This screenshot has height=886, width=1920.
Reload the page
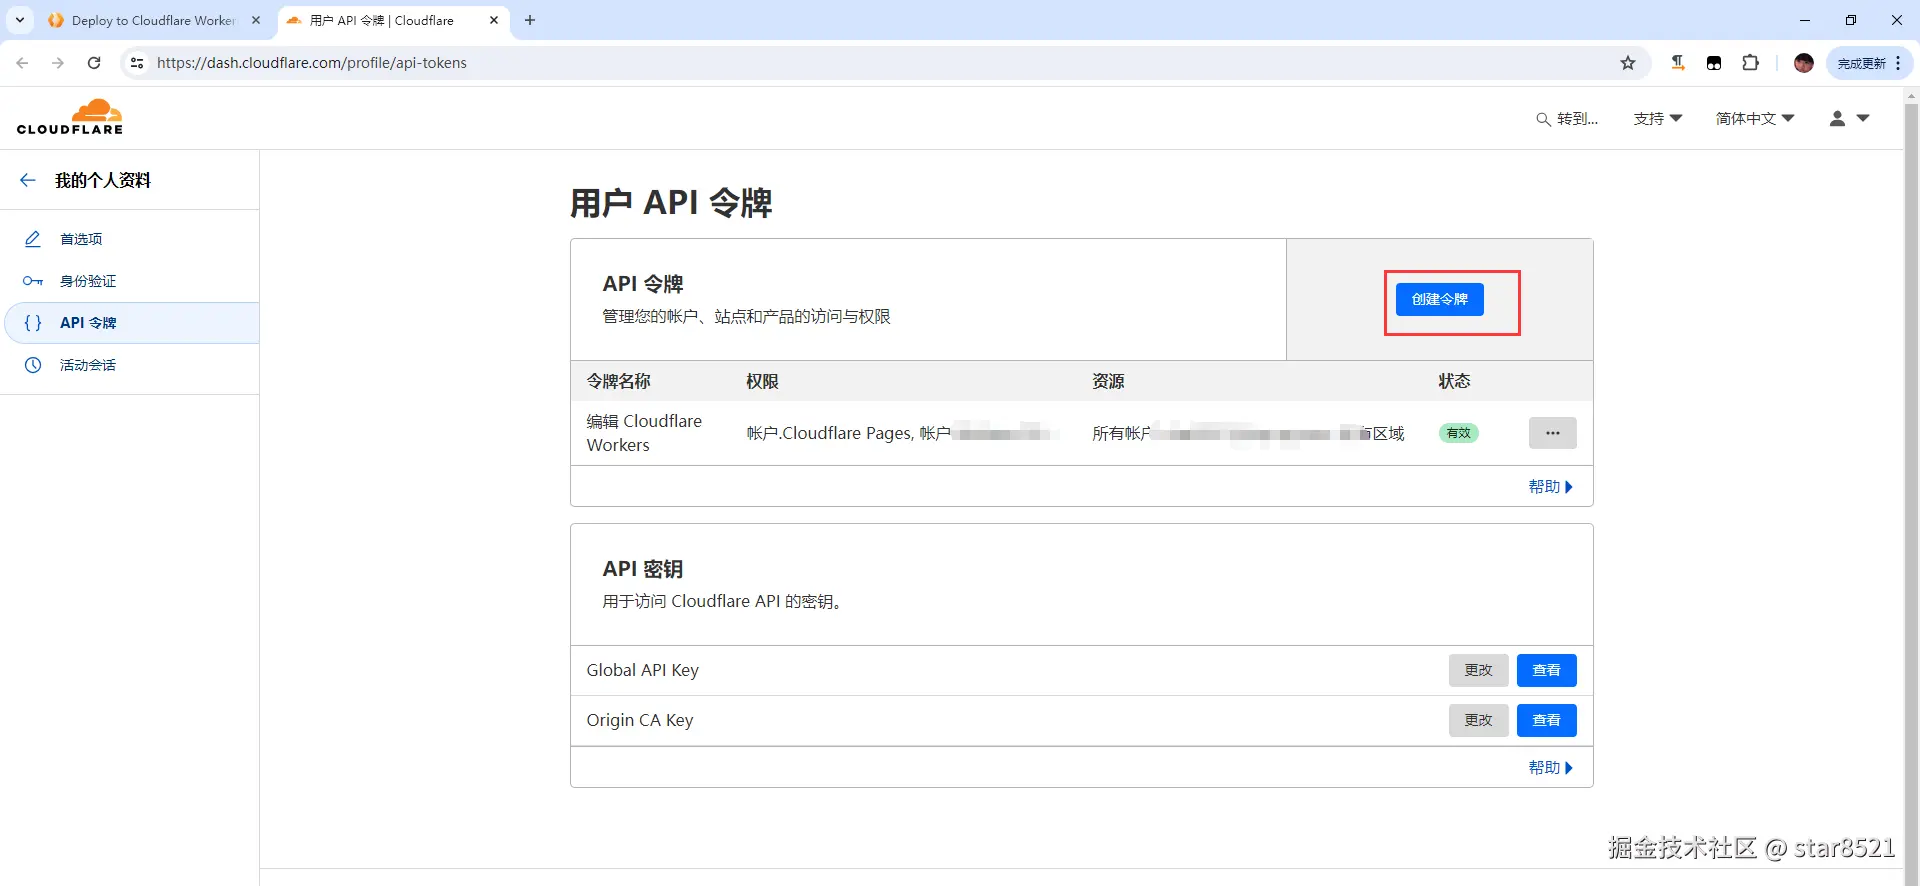tap(94, 63)
